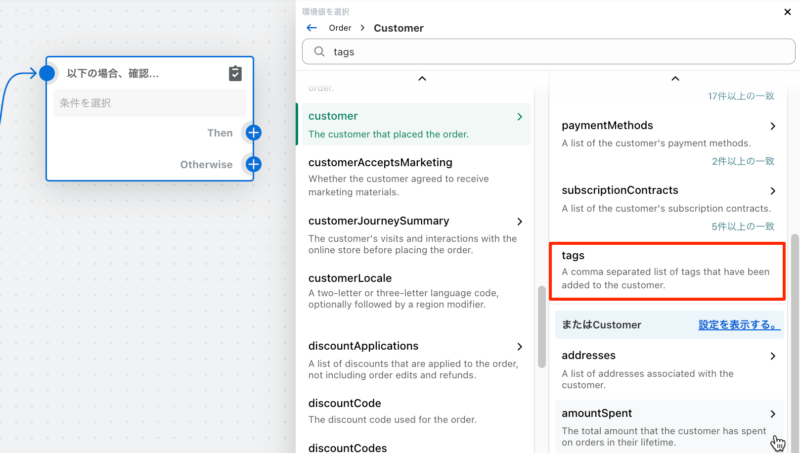Click the 'Then' branch label
This screenshot has width=800, height=453.
219,133
